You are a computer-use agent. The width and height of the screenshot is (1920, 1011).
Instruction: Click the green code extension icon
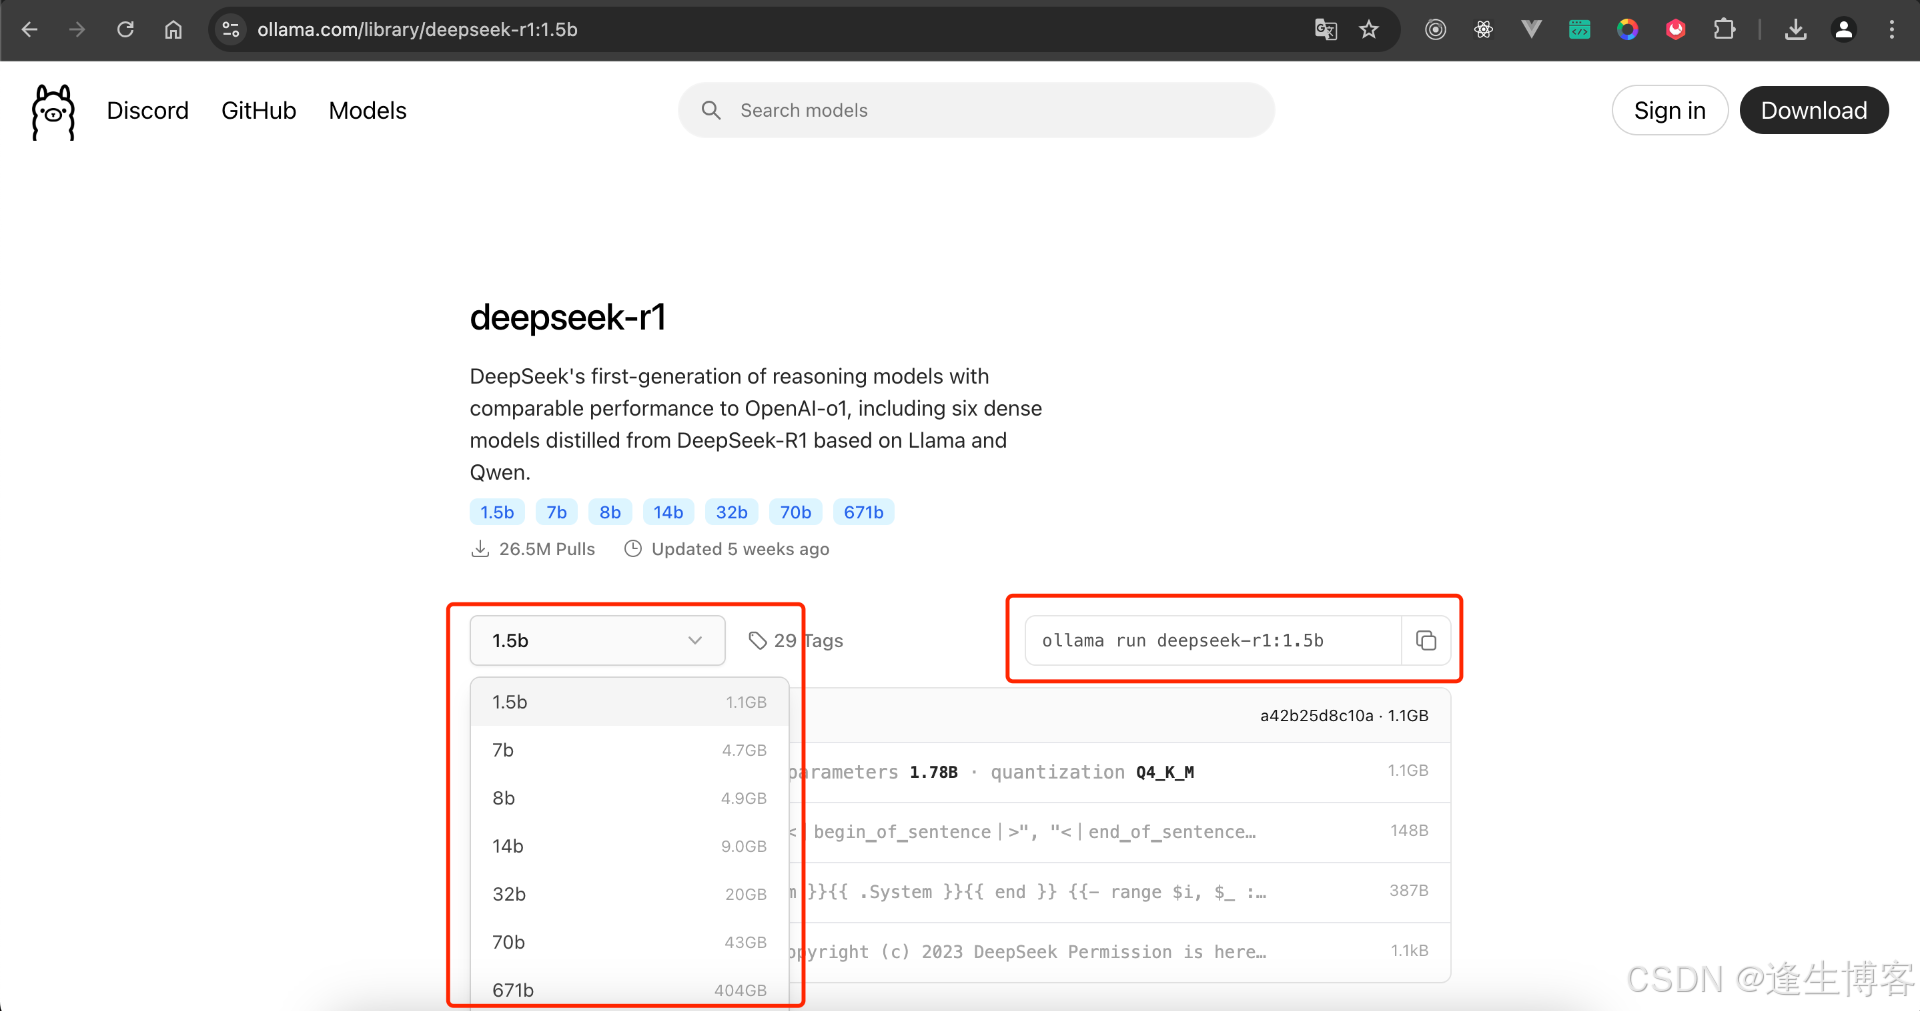(1580, 30)
